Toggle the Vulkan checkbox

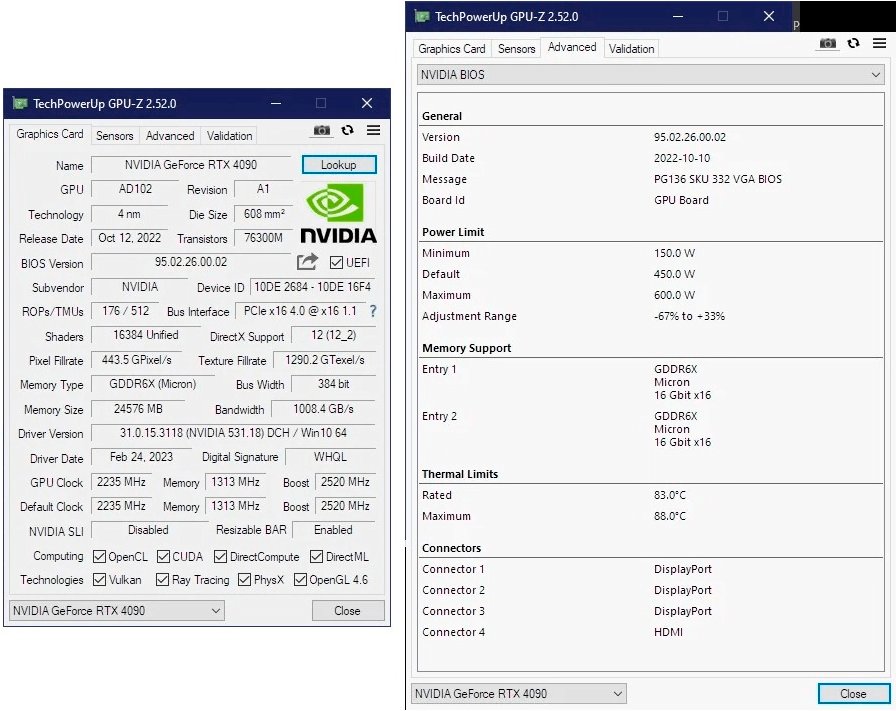[99, 580]
